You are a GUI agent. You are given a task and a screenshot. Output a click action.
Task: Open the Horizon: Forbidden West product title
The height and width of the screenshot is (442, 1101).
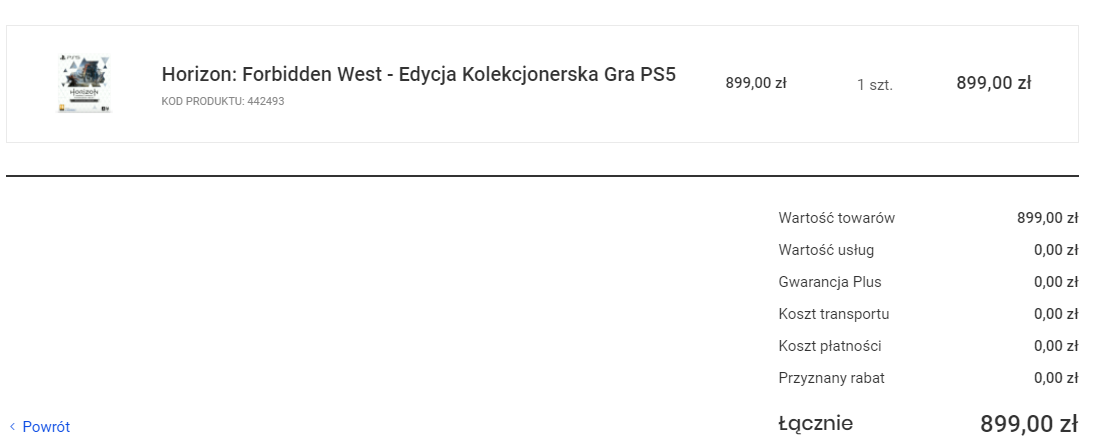[418, 76]
